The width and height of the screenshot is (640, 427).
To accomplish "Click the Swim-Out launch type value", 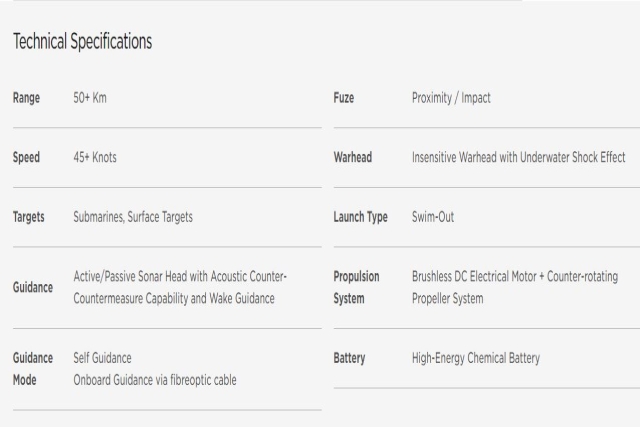I will (x=433, y=217).
